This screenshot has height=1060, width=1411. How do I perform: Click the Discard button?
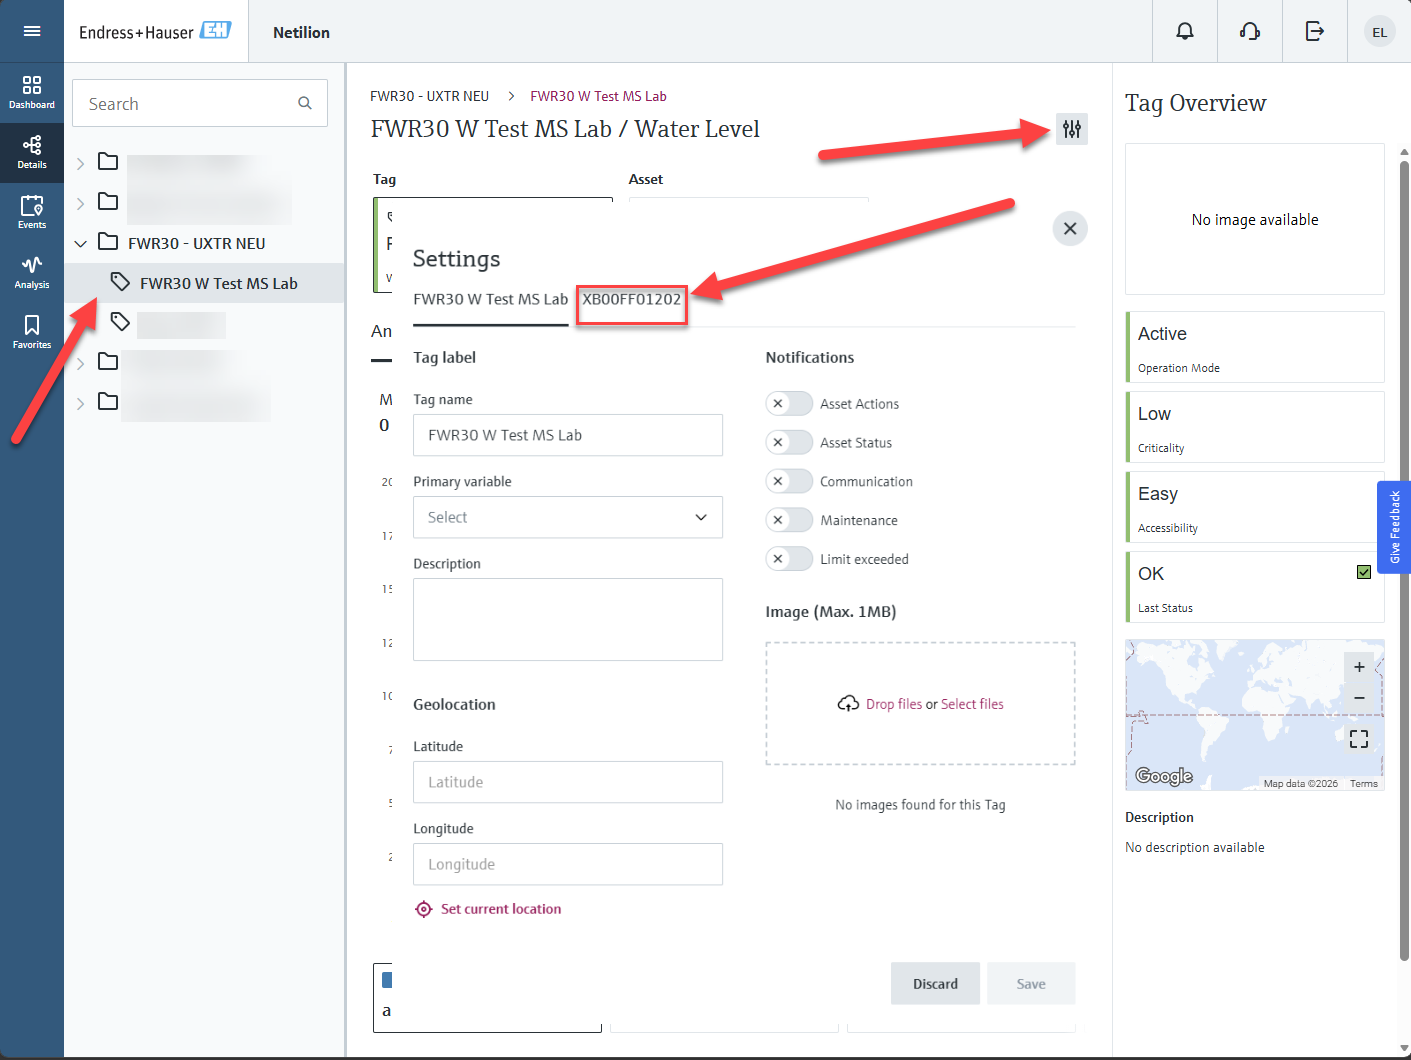pos(935,984)
